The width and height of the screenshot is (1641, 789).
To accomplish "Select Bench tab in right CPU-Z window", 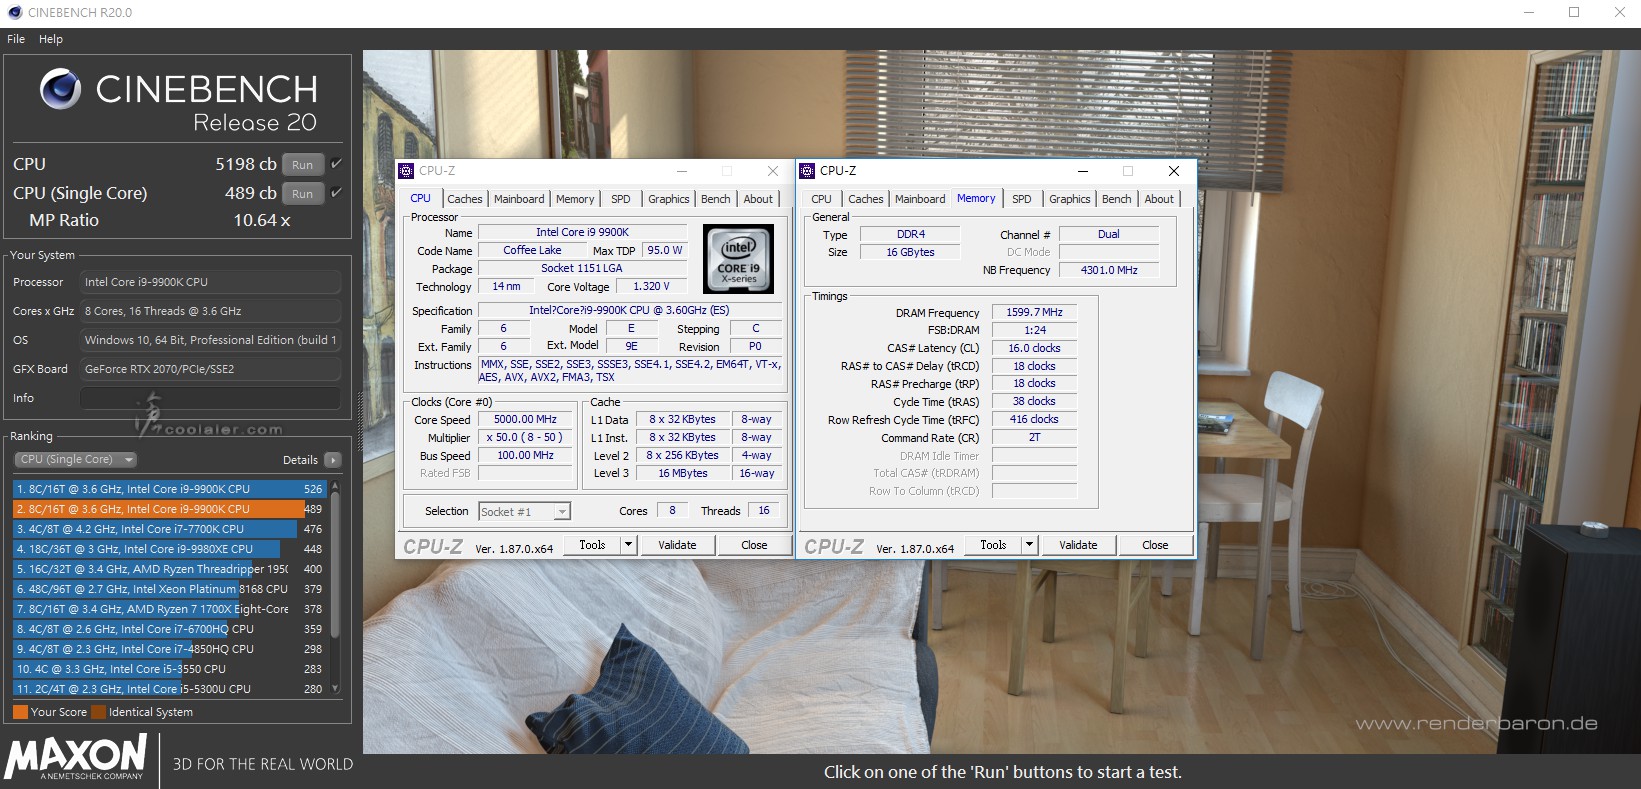I will (x=1117, y=199).
